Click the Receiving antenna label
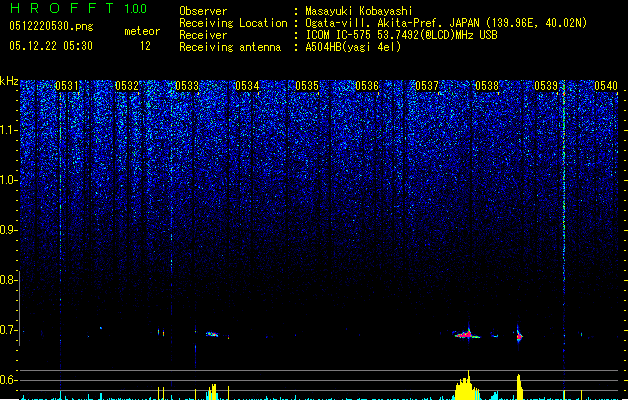The image size is (629, 400). tap(230, 47)
